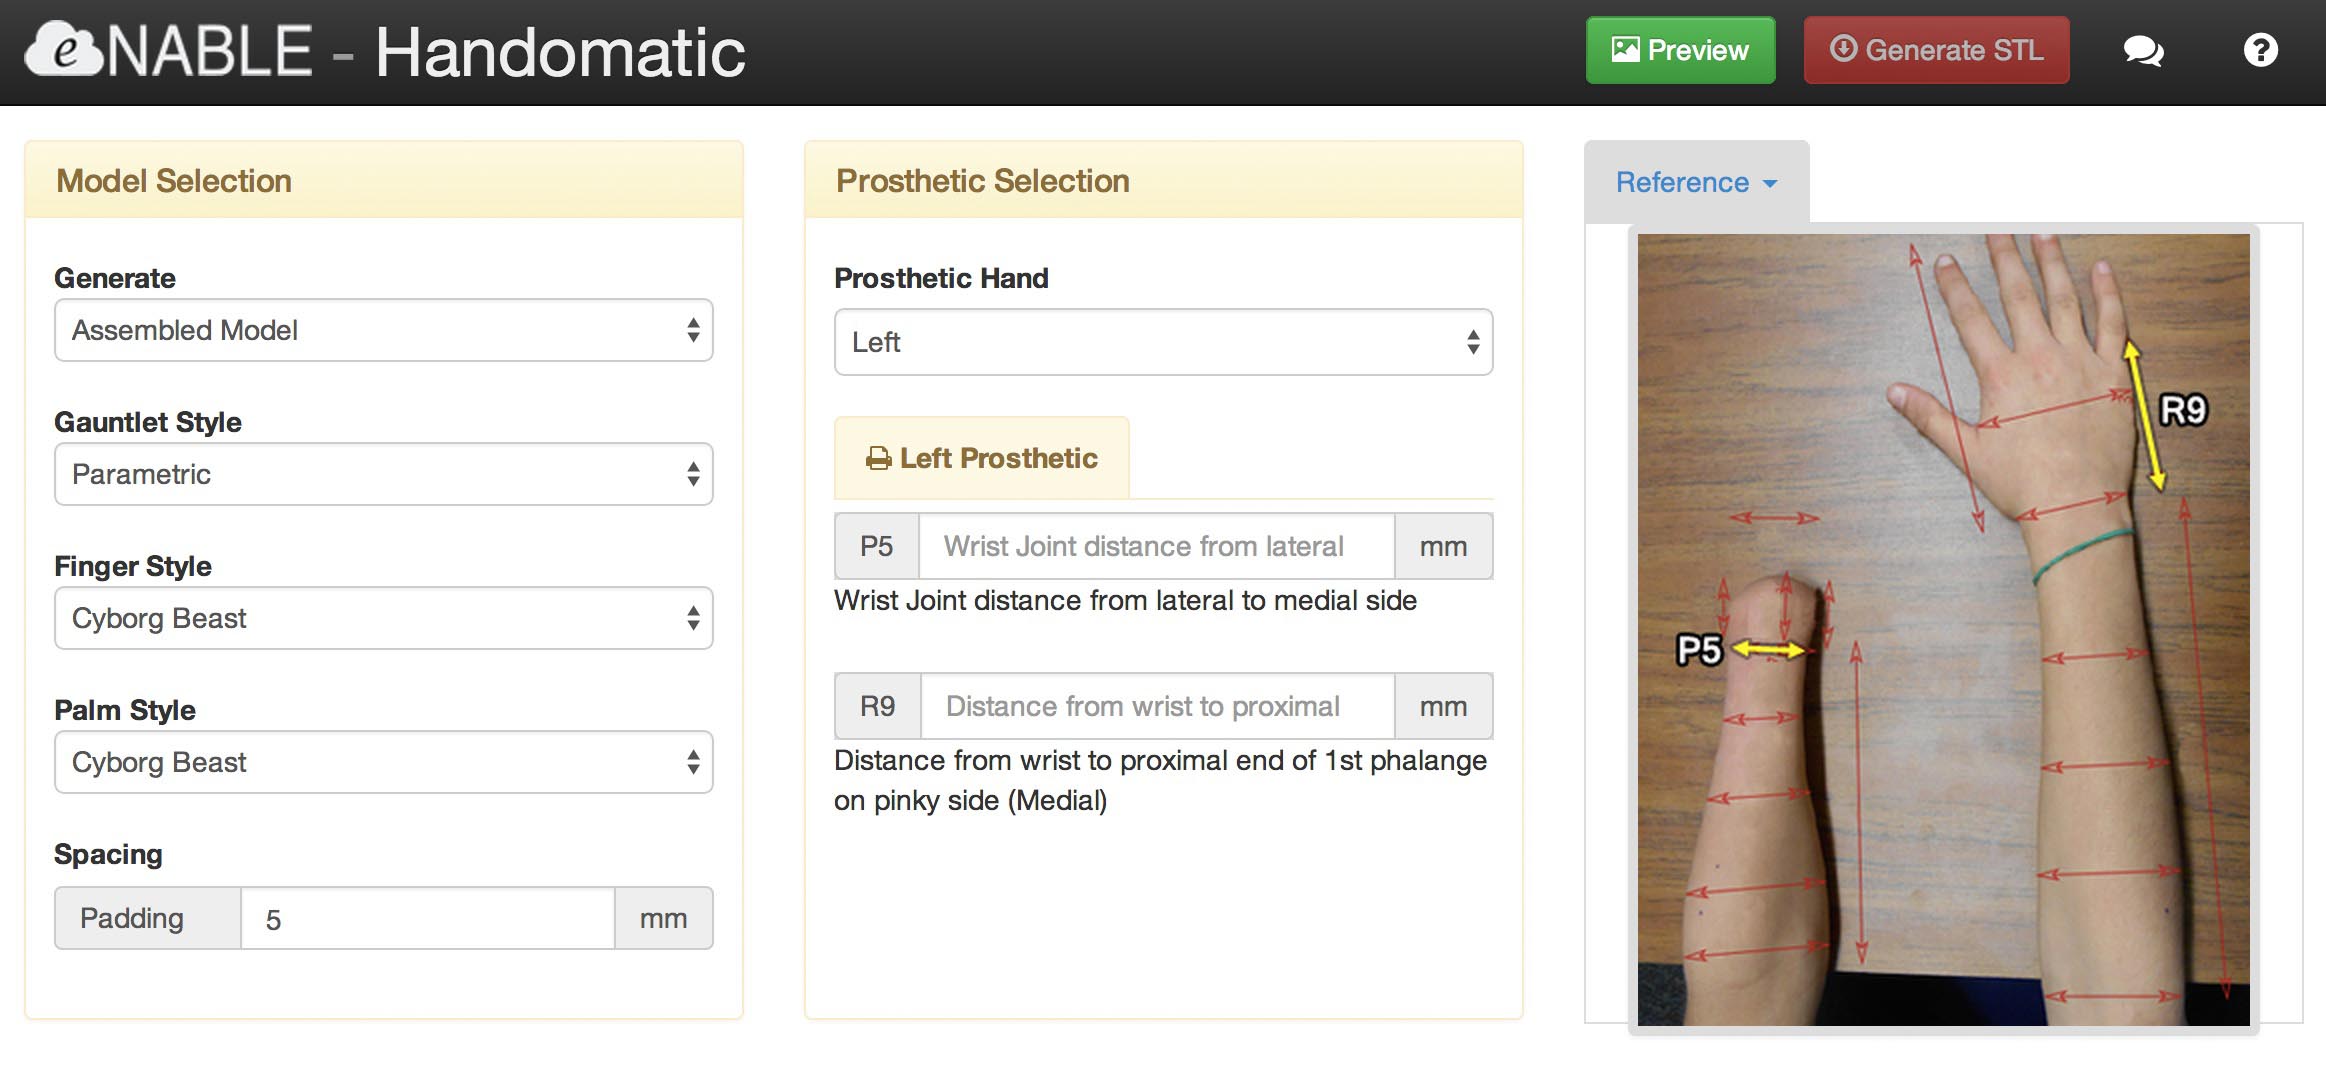The image size is (2326, 1072).
Task: Click the Finger Style label
Action: click(x=133, y=566)
